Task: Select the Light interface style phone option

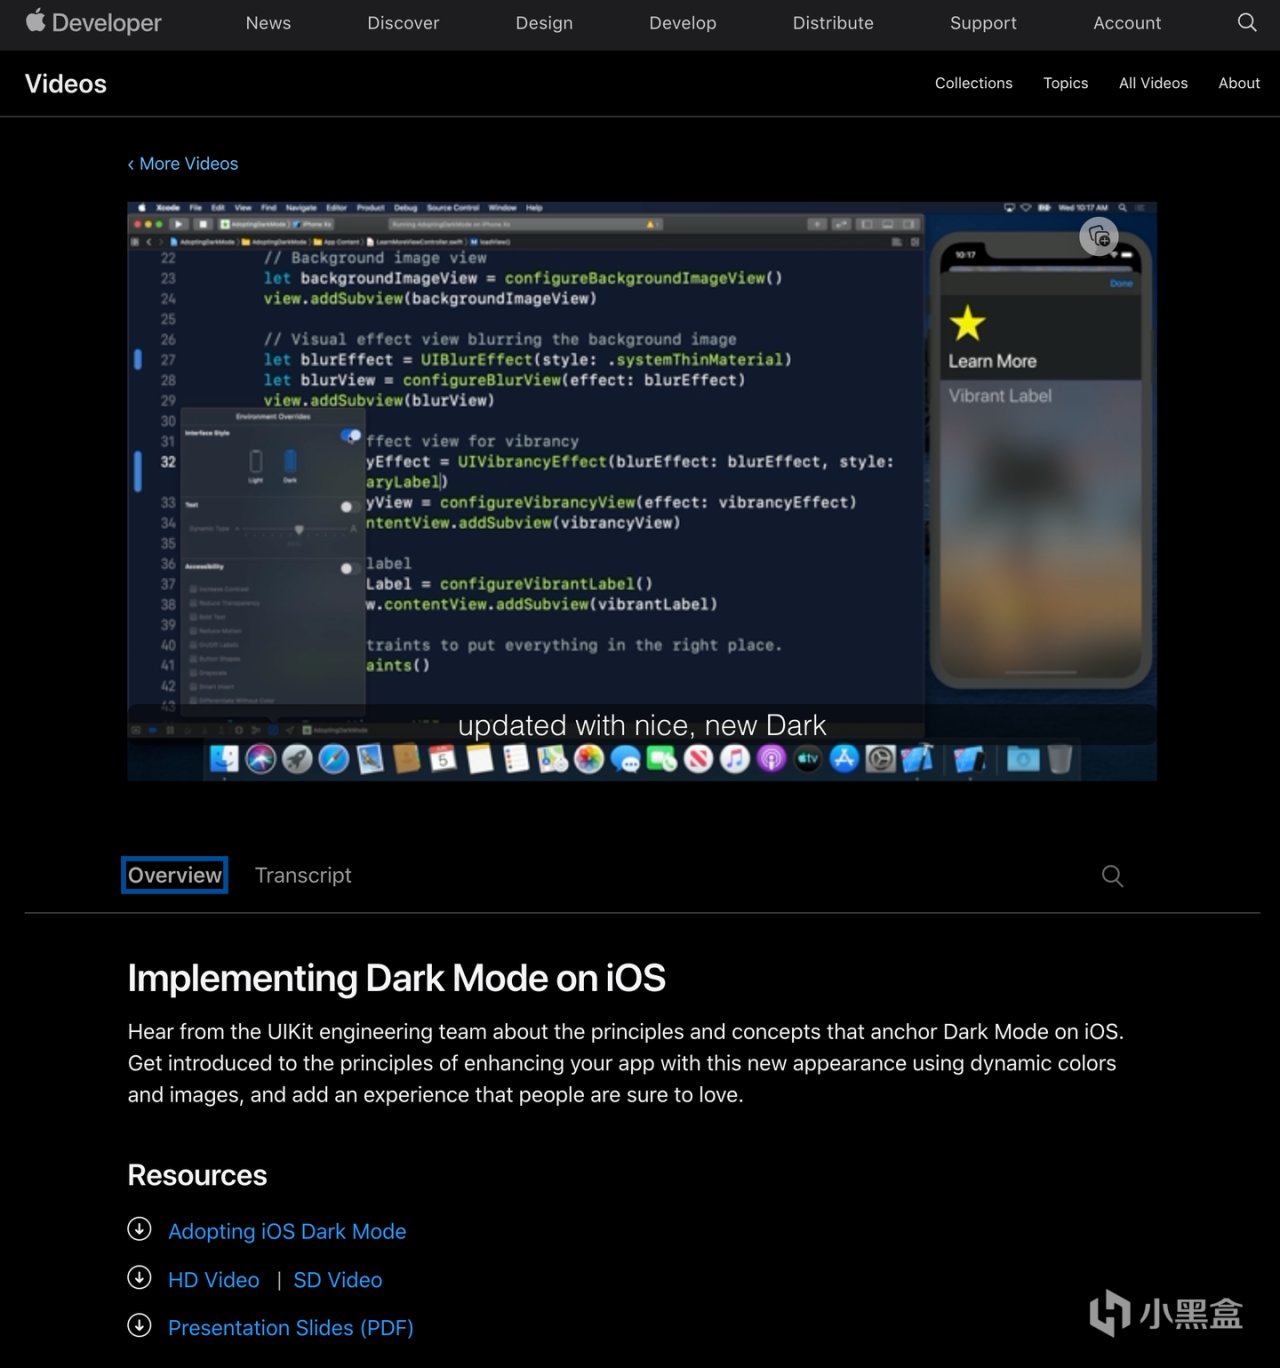Action: point(256,461)
